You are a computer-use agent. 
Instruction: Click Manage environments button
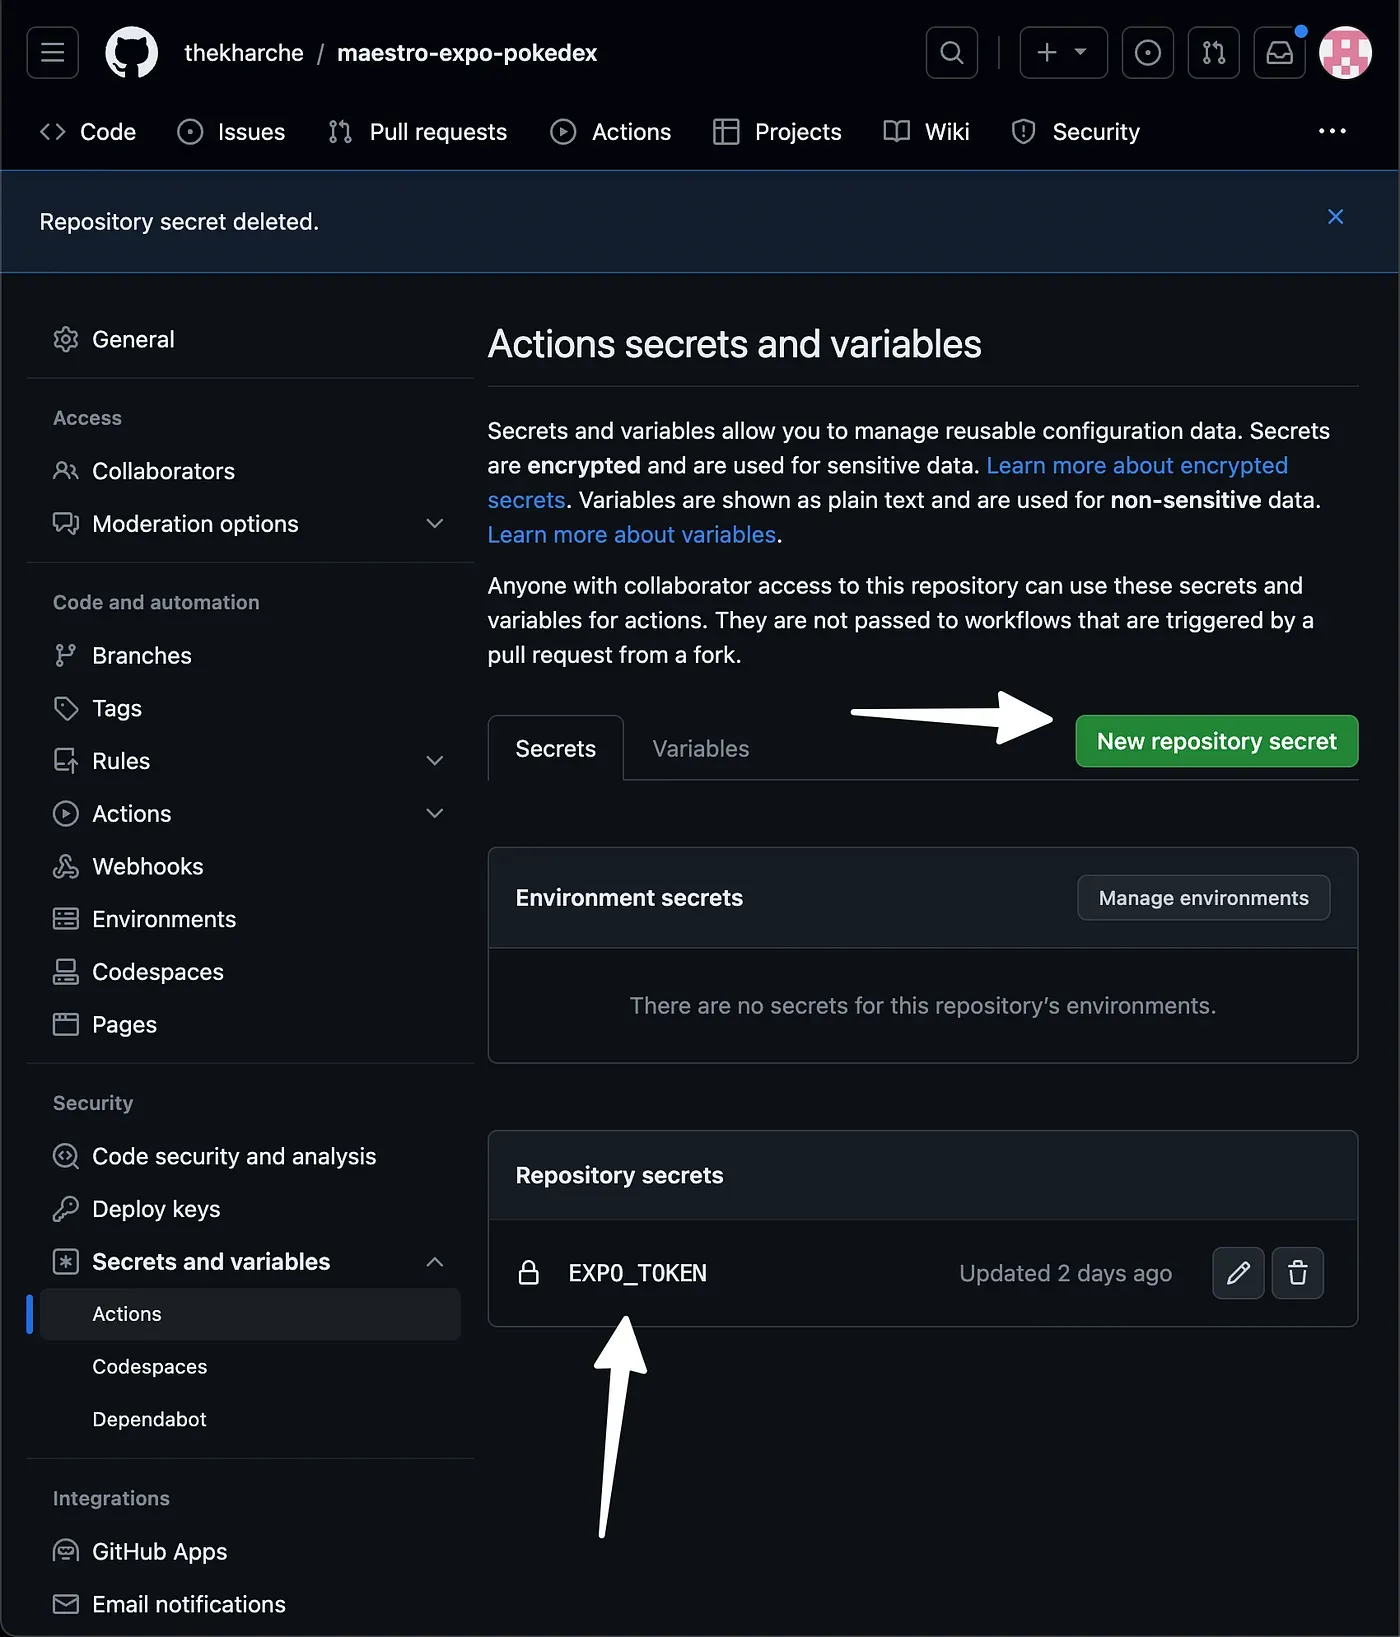coord(1203,898)
